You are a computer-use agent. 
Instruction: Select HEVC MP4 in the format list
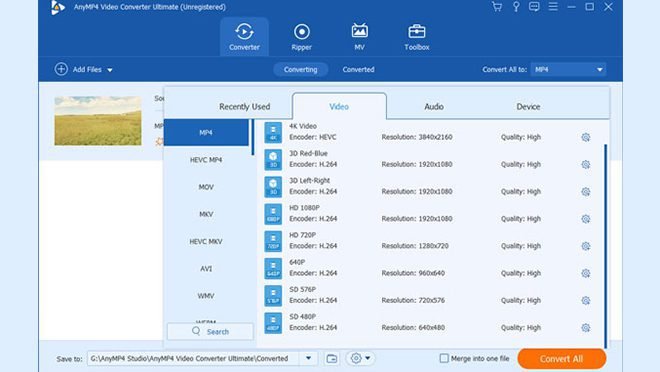[206, 160]
